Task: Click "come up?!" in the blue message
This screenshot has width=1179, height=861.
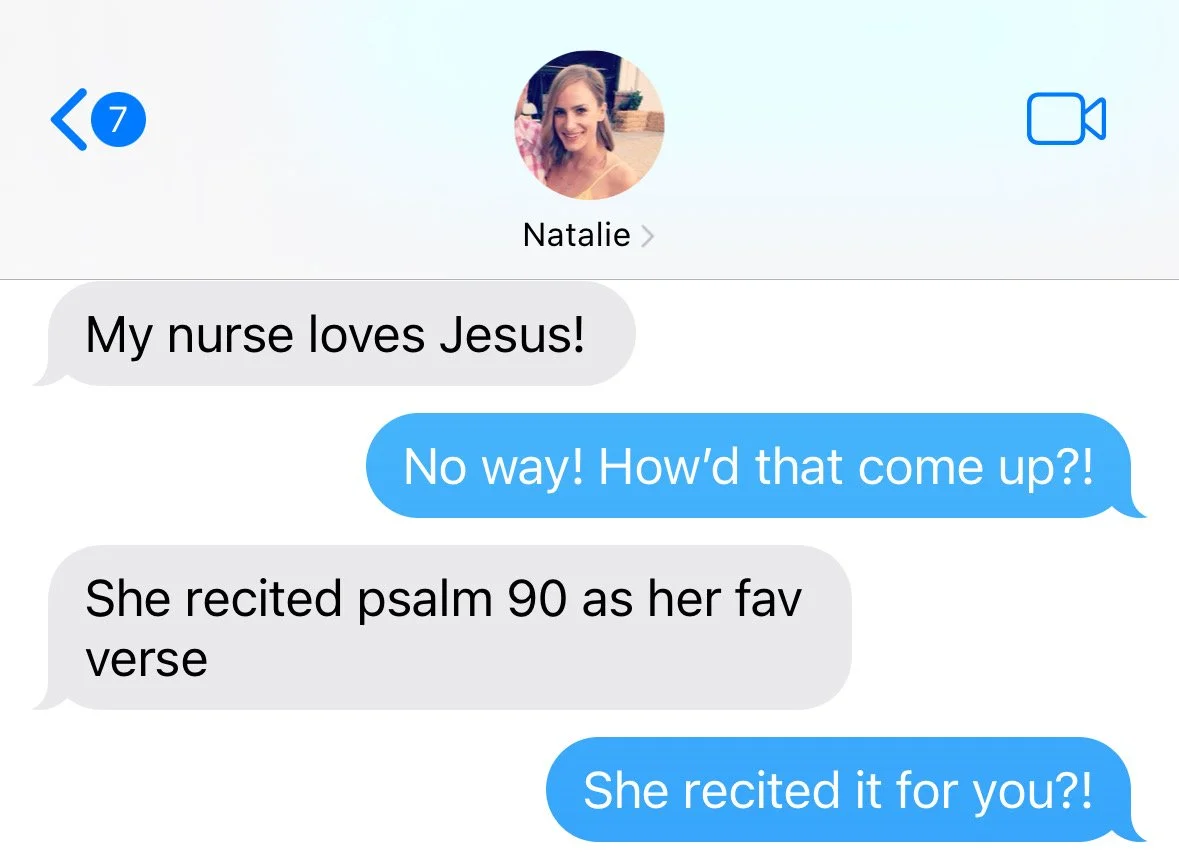Action: point(975,468)
